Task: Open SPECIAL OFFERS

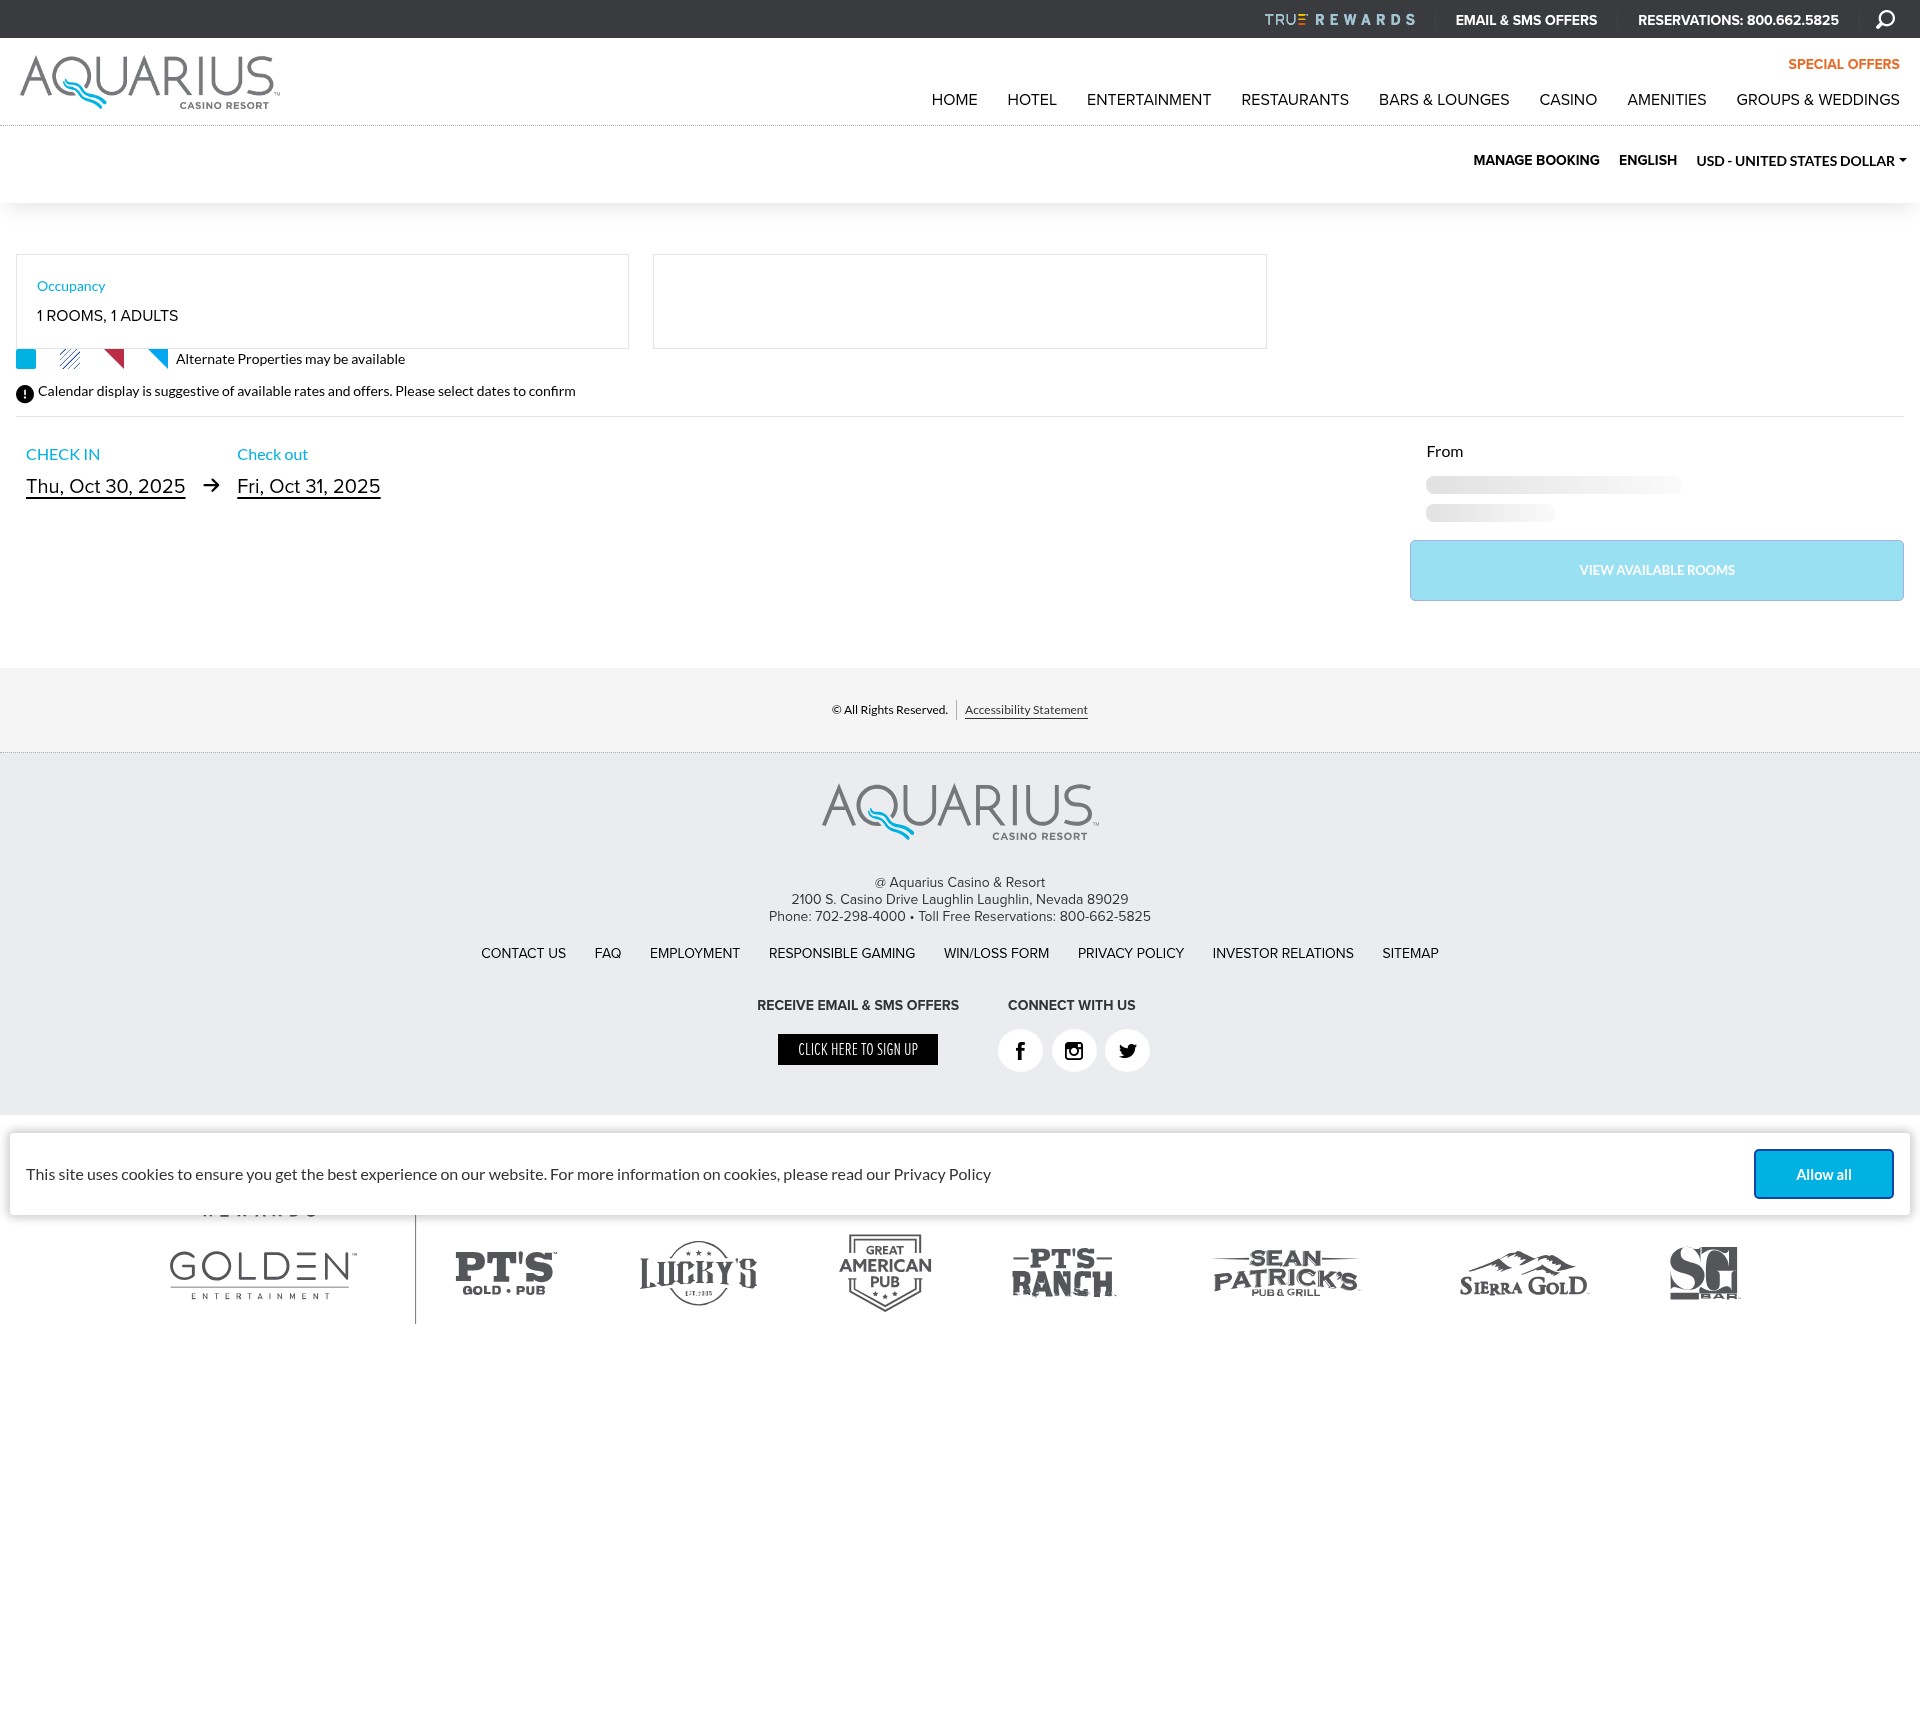Action: click(x=1843, y=64)
